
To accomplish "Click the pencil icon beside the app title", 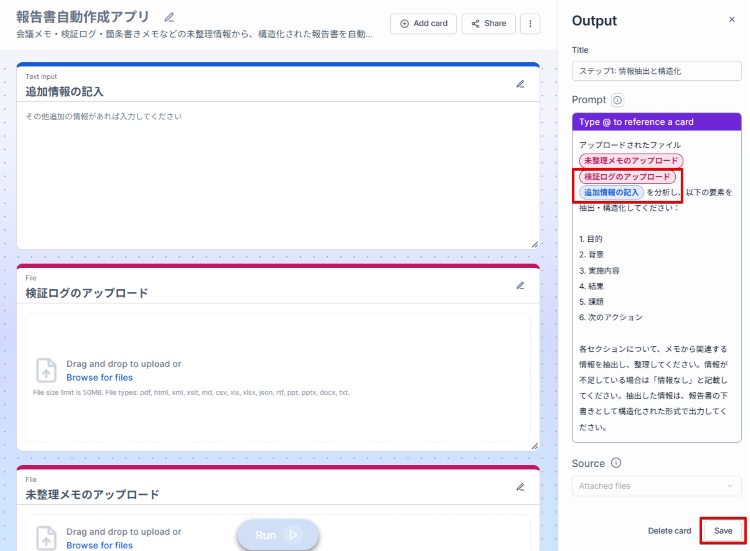I will pyautogui.click(x=169, y=17).
